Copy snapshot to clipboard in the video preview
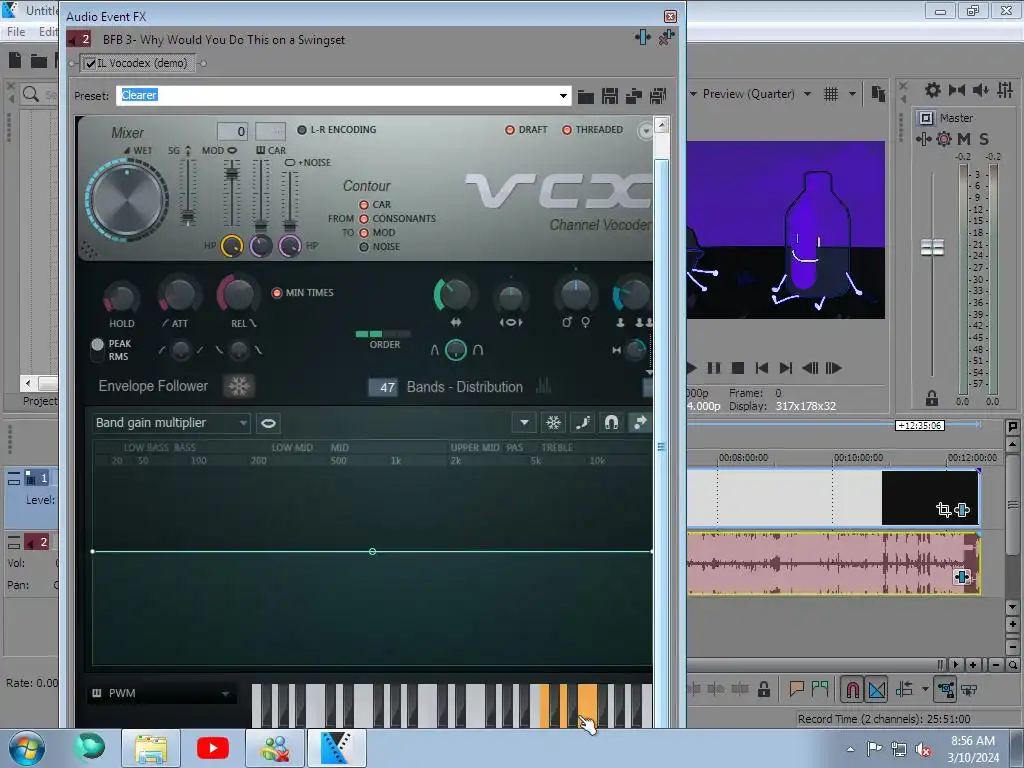This screenshot has width=1024, height=768. pos(878,94)
